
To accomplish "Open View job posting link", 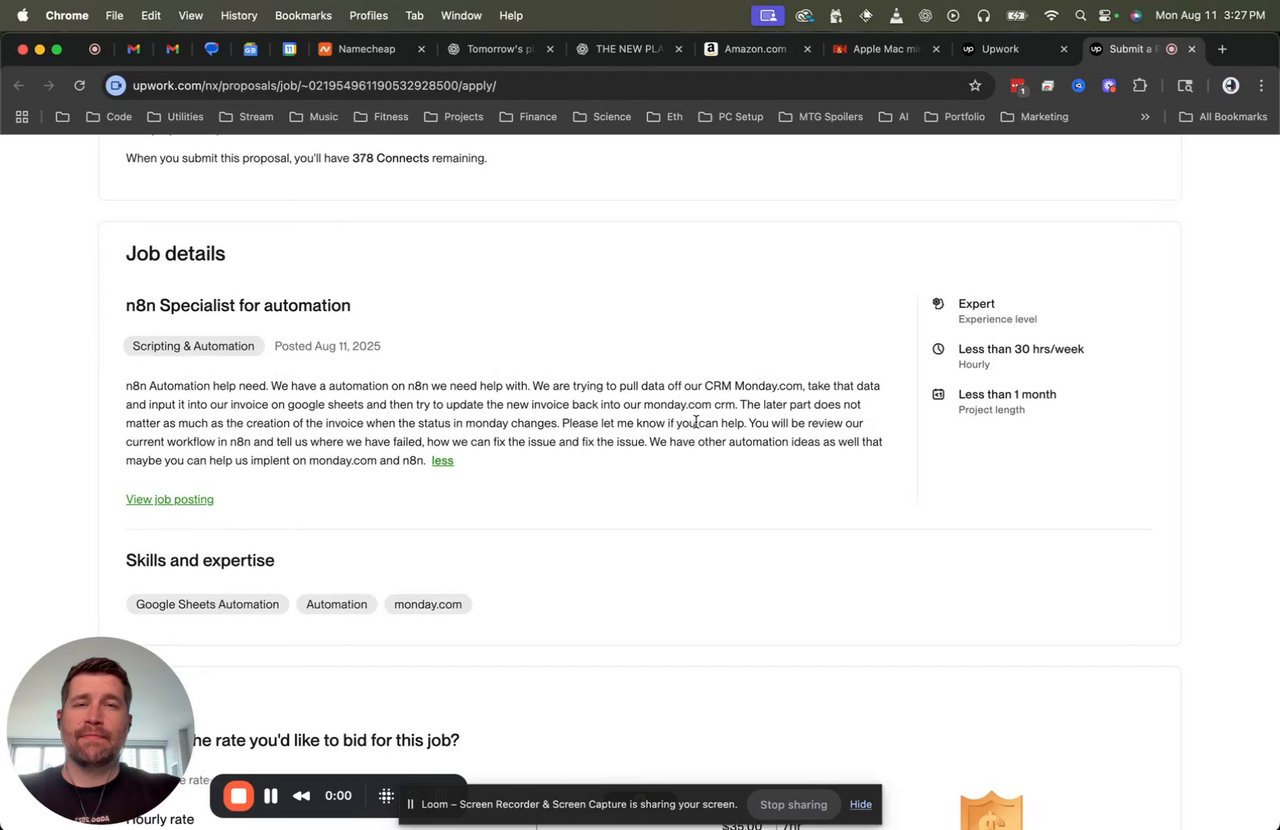I will point(170,499).
